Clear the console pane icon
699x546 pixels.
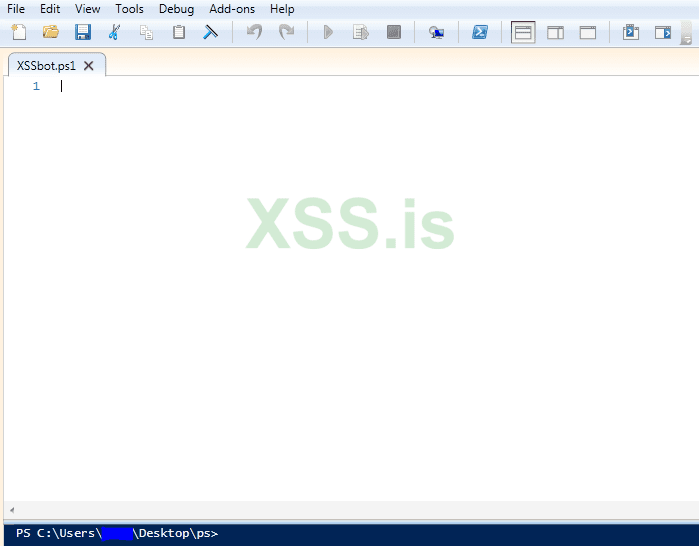(210, 32)
